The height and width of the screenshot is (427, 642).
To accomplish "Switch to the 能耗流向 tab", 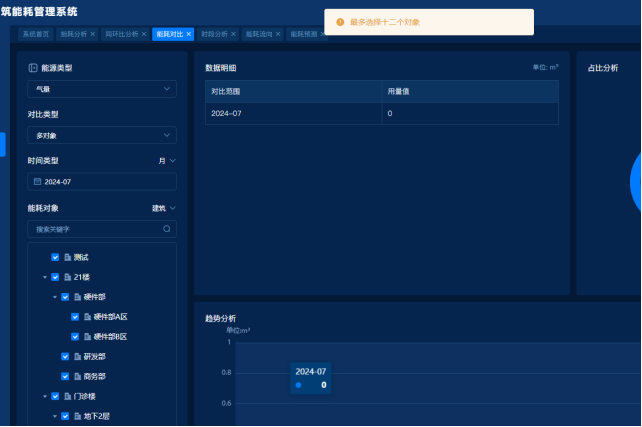I will point(259,34).
